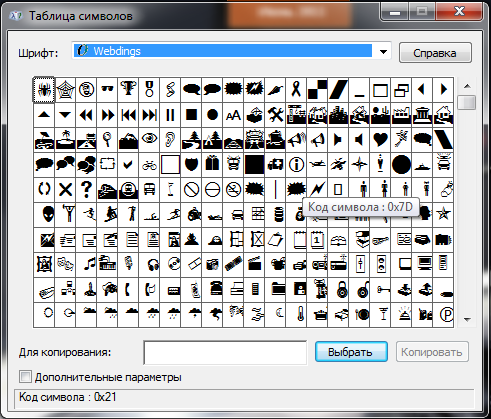The height and width of the screenshot is (419, 491).
Task: Select the medal symbol
Action: pyautogui.click(x=149, y=90)
